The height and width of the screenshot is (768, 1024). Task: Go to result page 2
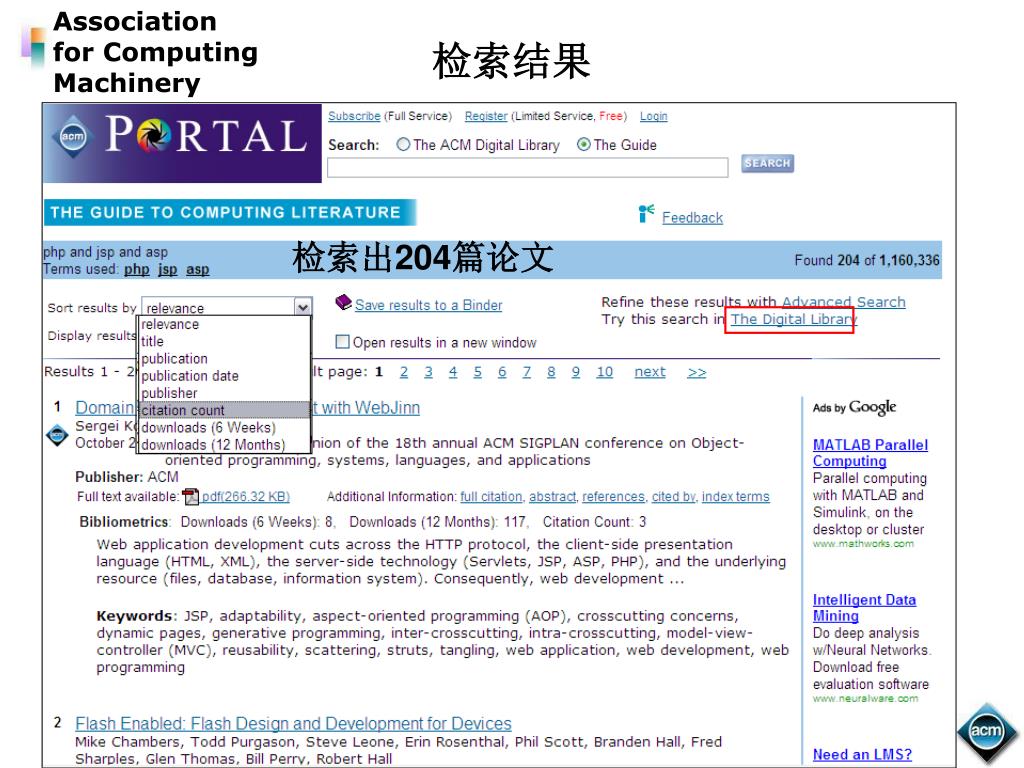[x=404, y=372]
